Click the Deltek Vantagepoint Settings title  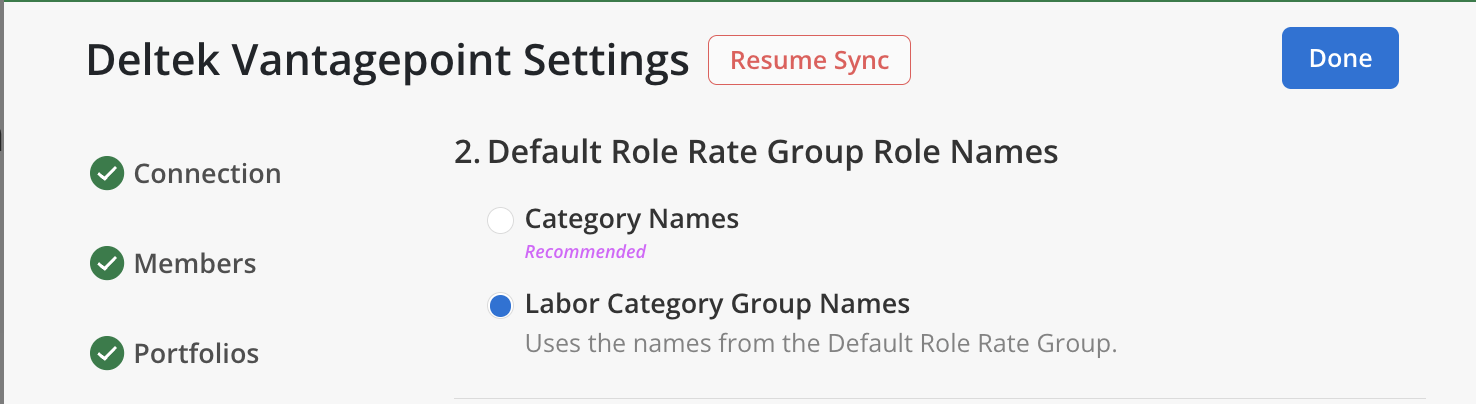coord(387,61)
